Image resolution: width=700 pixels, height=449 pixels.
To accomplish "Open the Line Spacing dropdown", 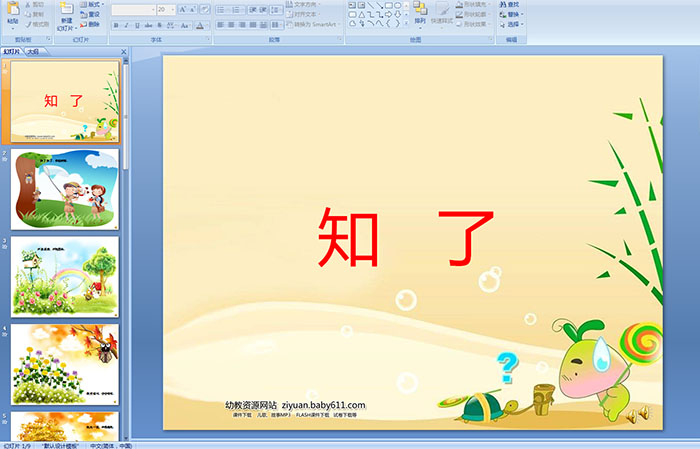I will (x=276, y=9).
